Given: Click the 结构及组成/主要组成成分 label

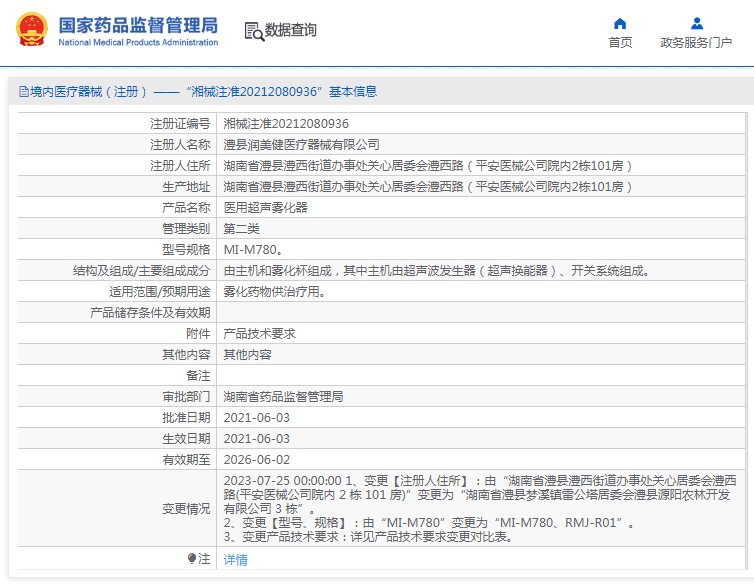Looking at the screenshot, I should pyautogui.click(x=142, y=271).
